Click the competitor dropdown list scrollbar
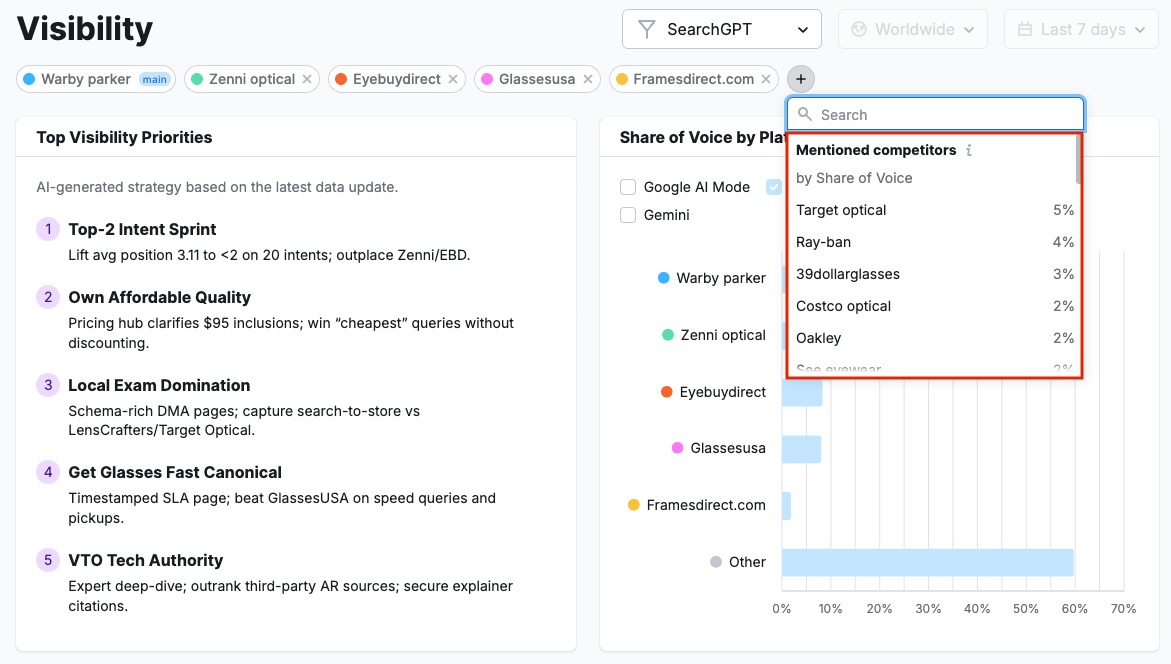This screenshot has width=1171, height=664. coord(1078,160)
